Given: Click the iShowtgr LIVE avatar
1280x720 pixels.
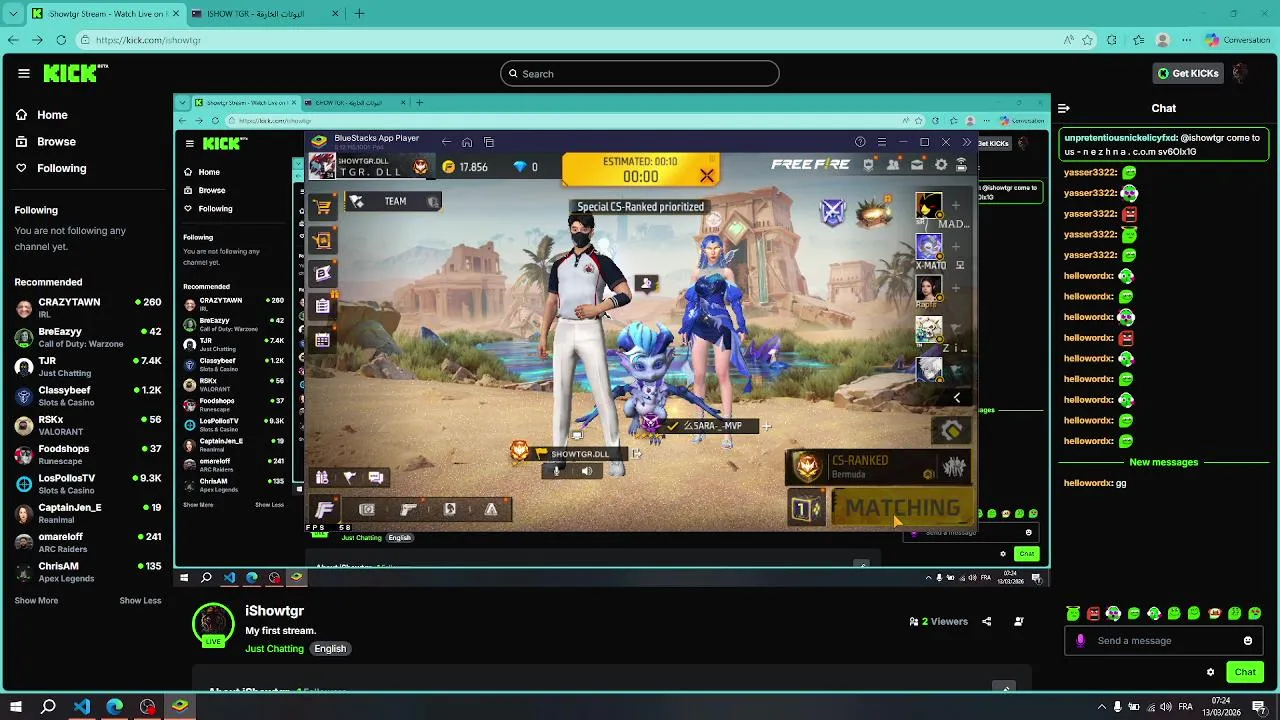Looking at the screenshot, I should tap(212, 626).
